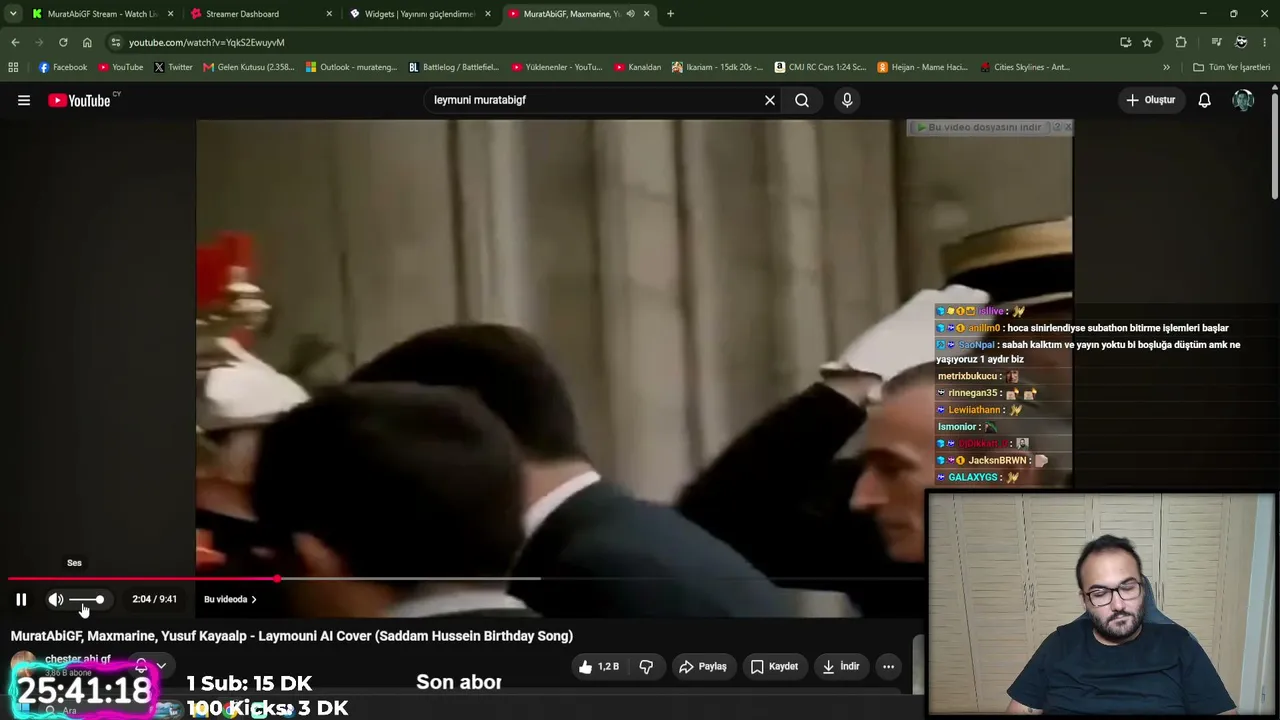
Task: Go to YouTube home via the logo
Action: (79, 100)
